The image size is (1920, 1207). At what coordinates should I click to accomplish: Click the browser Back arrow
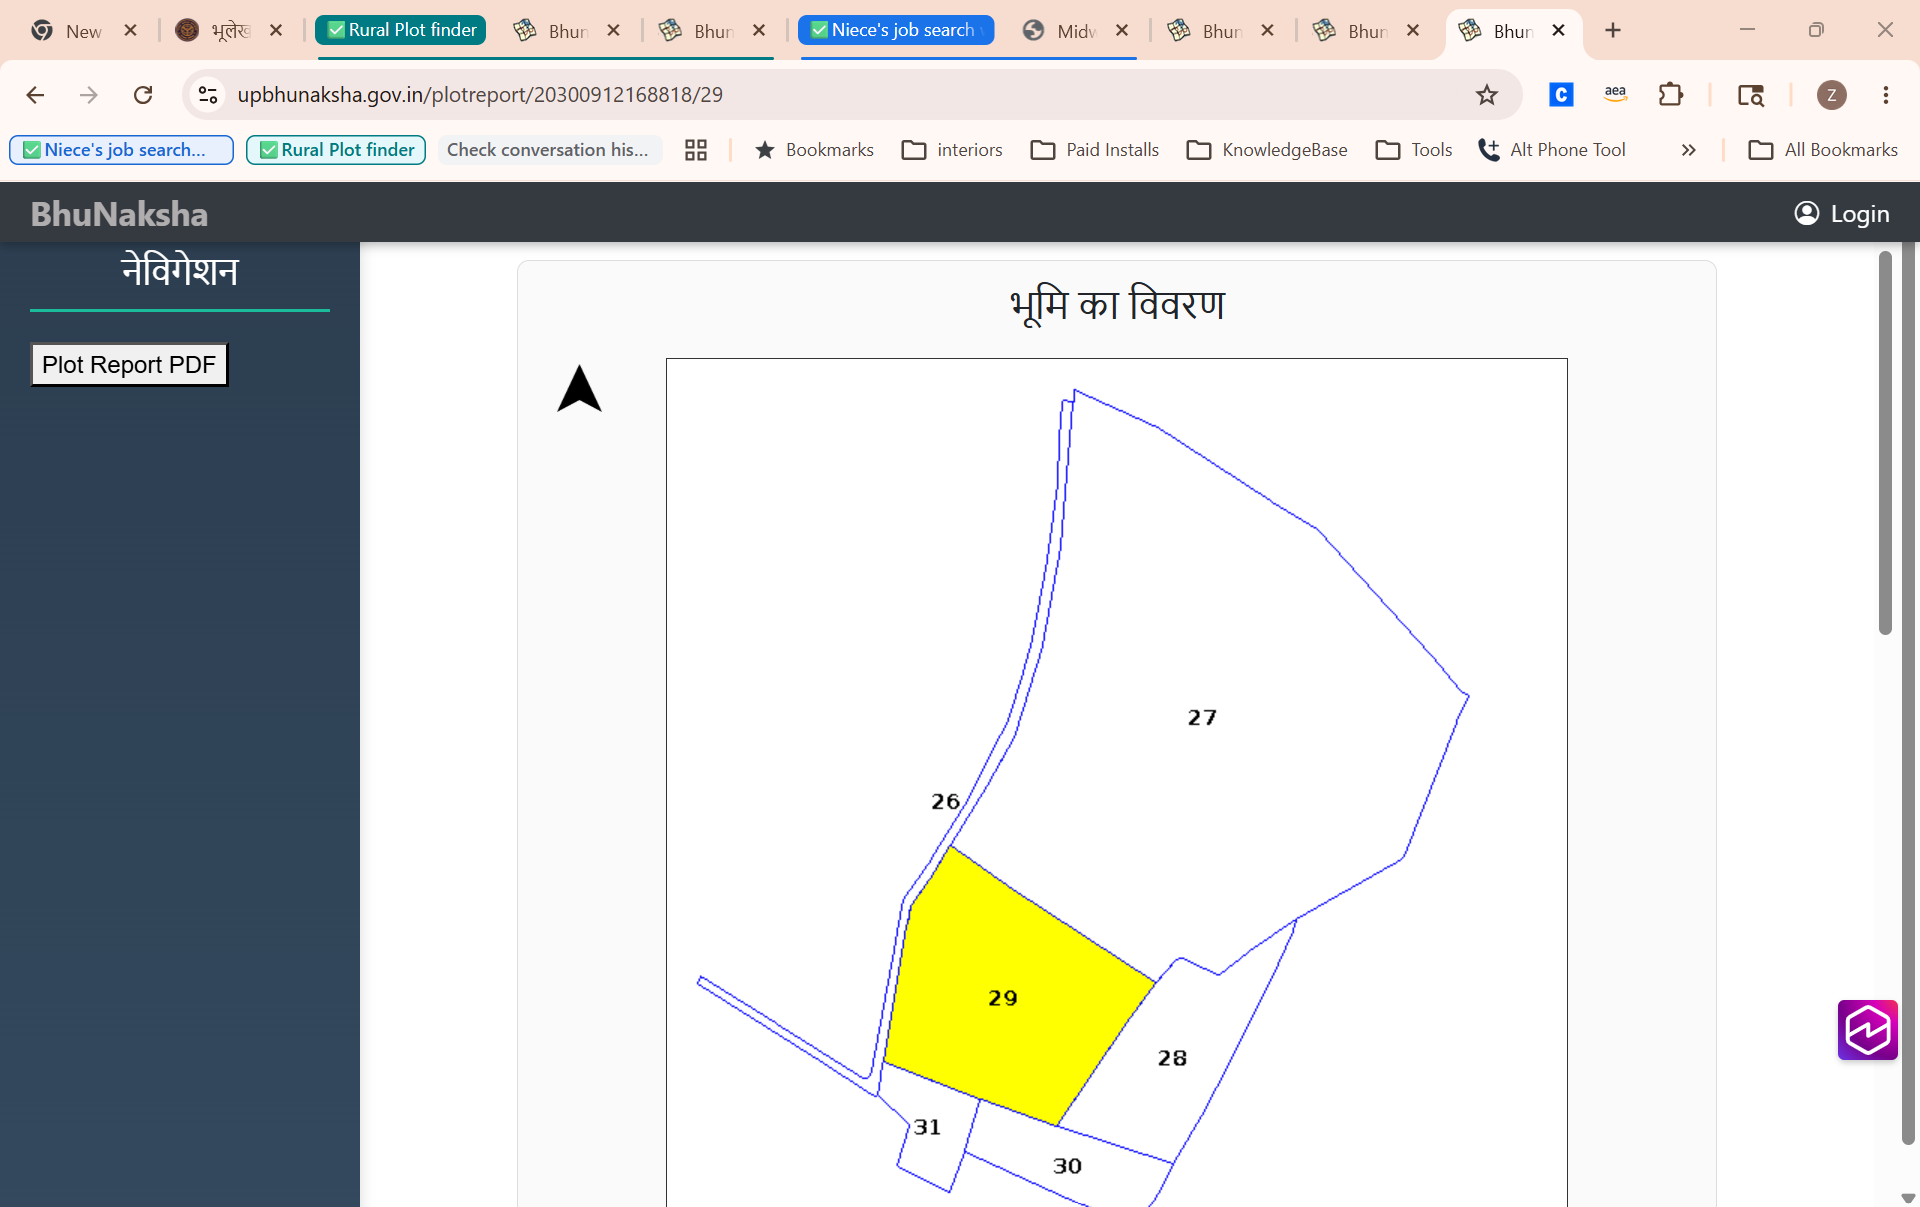pos(35,95)
